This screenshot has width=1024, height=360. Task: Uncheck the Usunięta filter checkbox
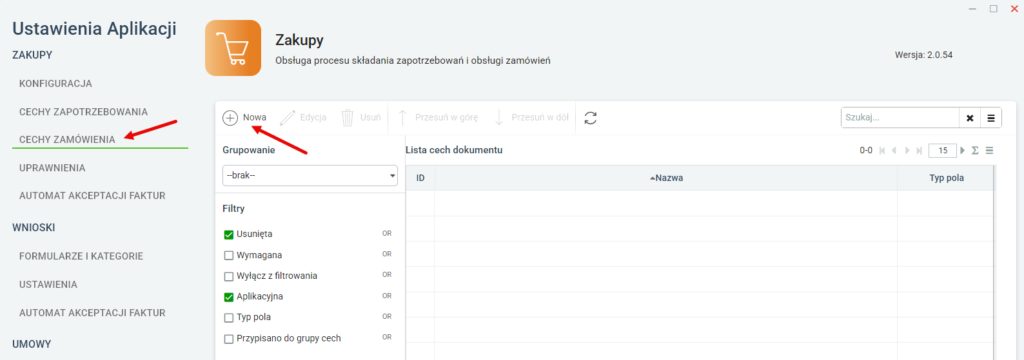229,234
